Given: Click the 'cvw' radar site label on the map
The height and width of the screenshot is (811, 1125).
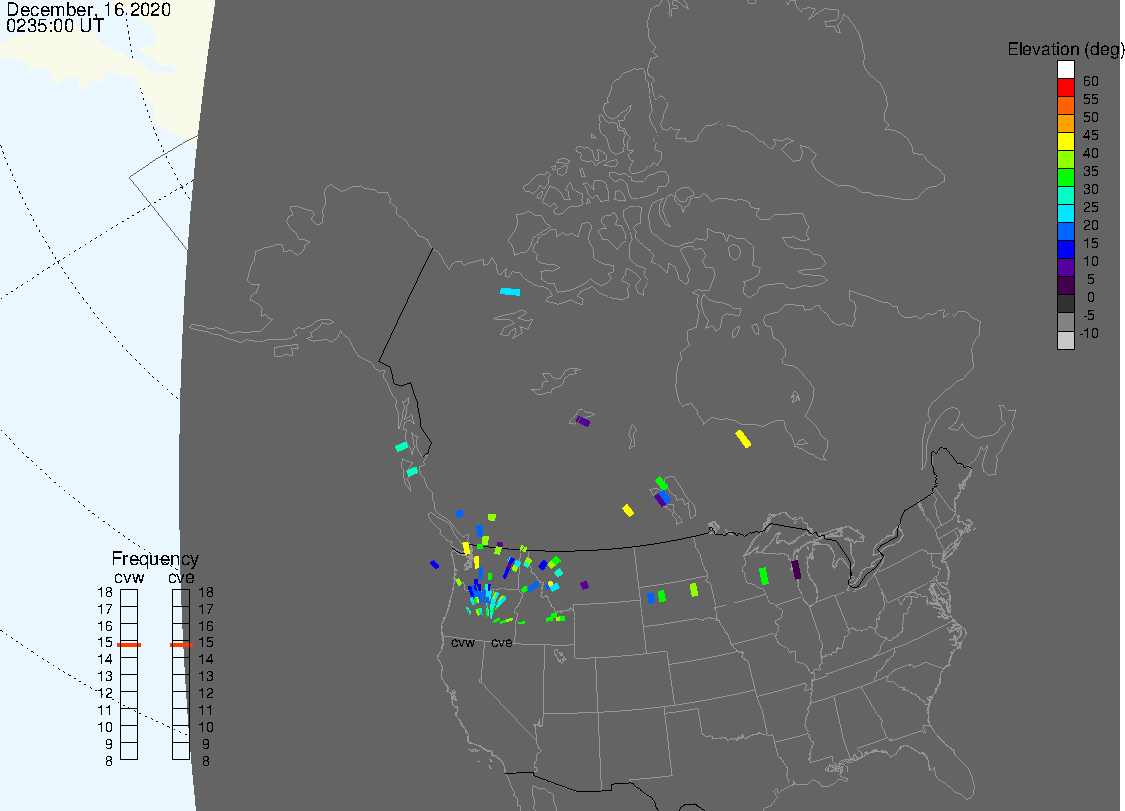Looking at the screenshot, I should [x=463, y=642].
